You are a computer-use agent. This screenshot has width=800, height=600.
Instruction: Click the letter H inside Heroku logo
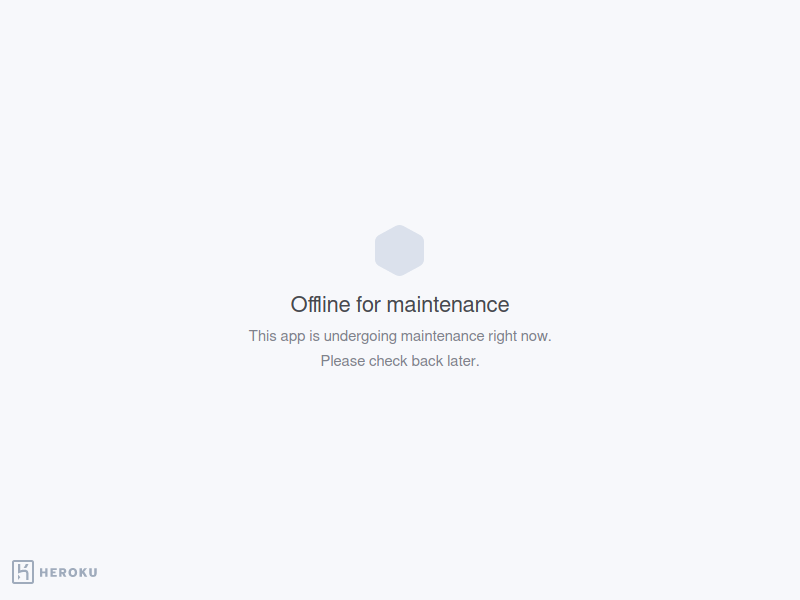(23, 572)
